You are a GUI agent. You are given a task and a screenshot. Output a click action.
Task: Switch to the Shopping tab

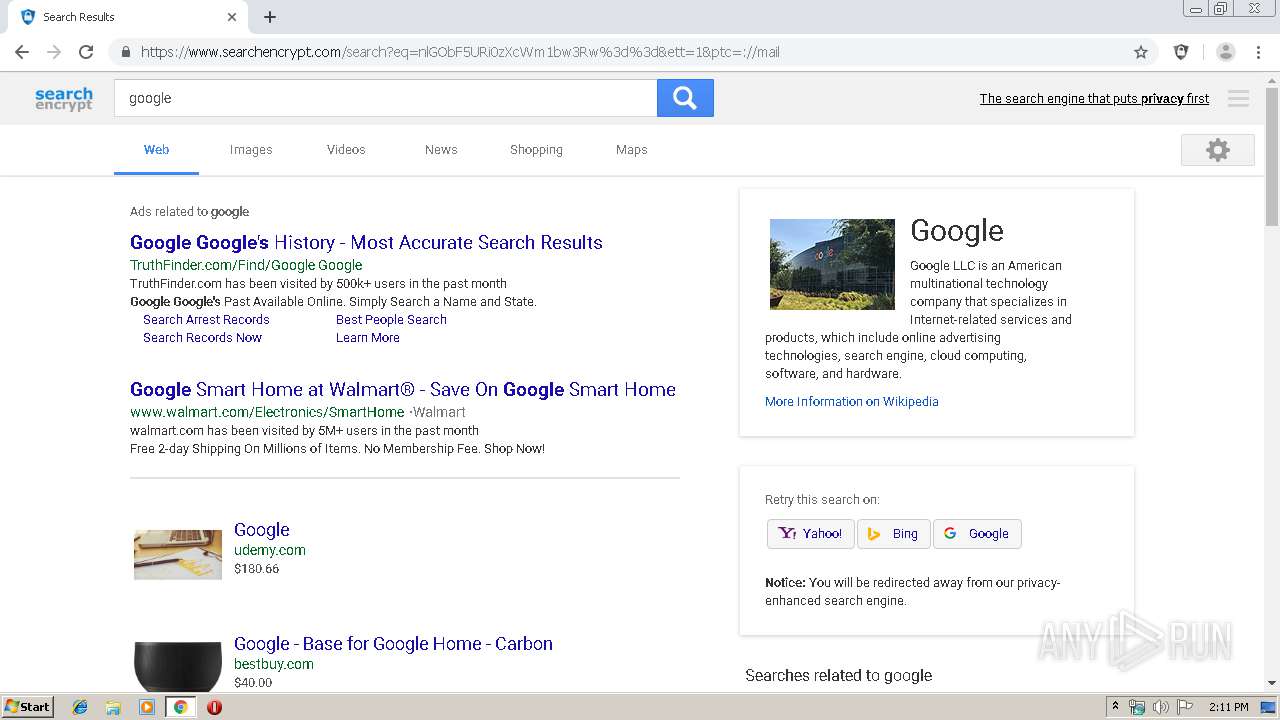[536, 150]
